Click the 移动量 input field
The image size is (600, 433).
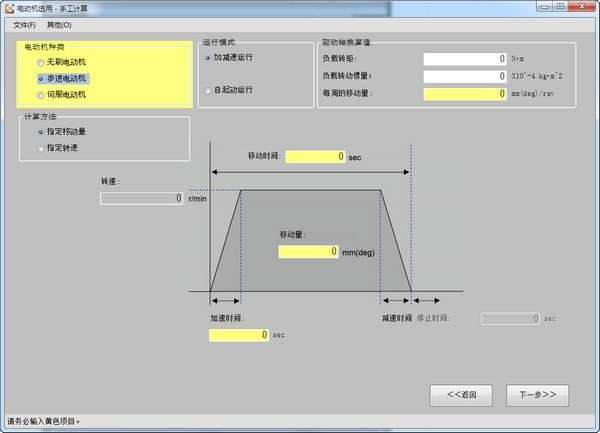[308, 251]
